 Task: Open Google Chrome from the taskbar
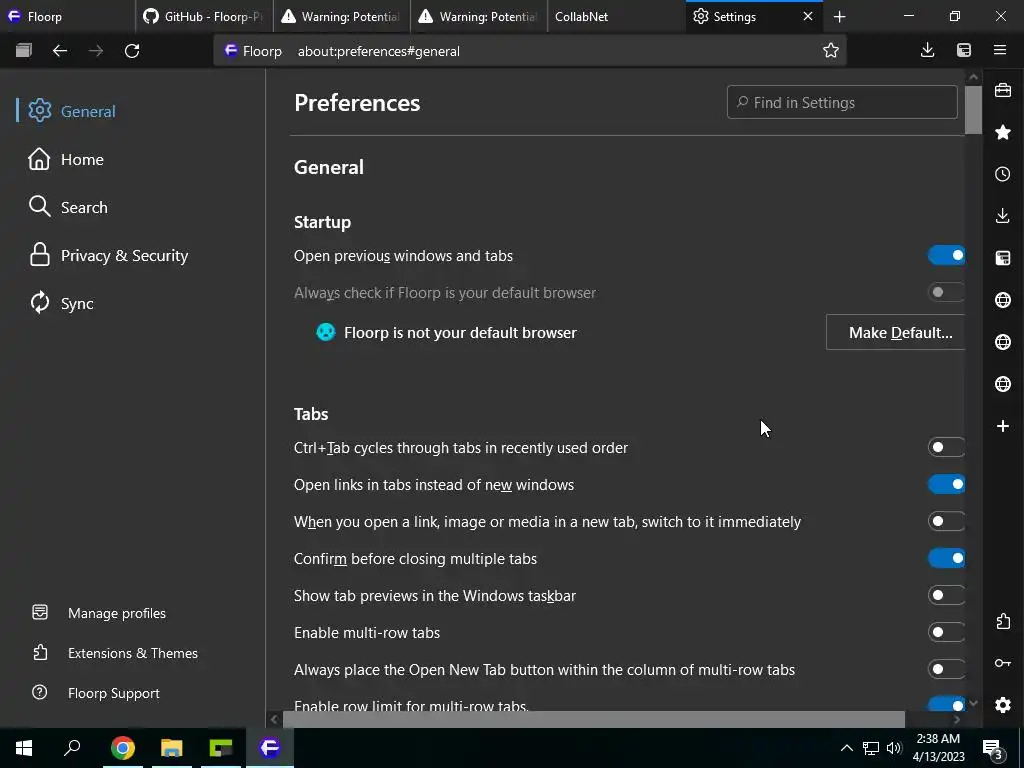tap(122, 748)
